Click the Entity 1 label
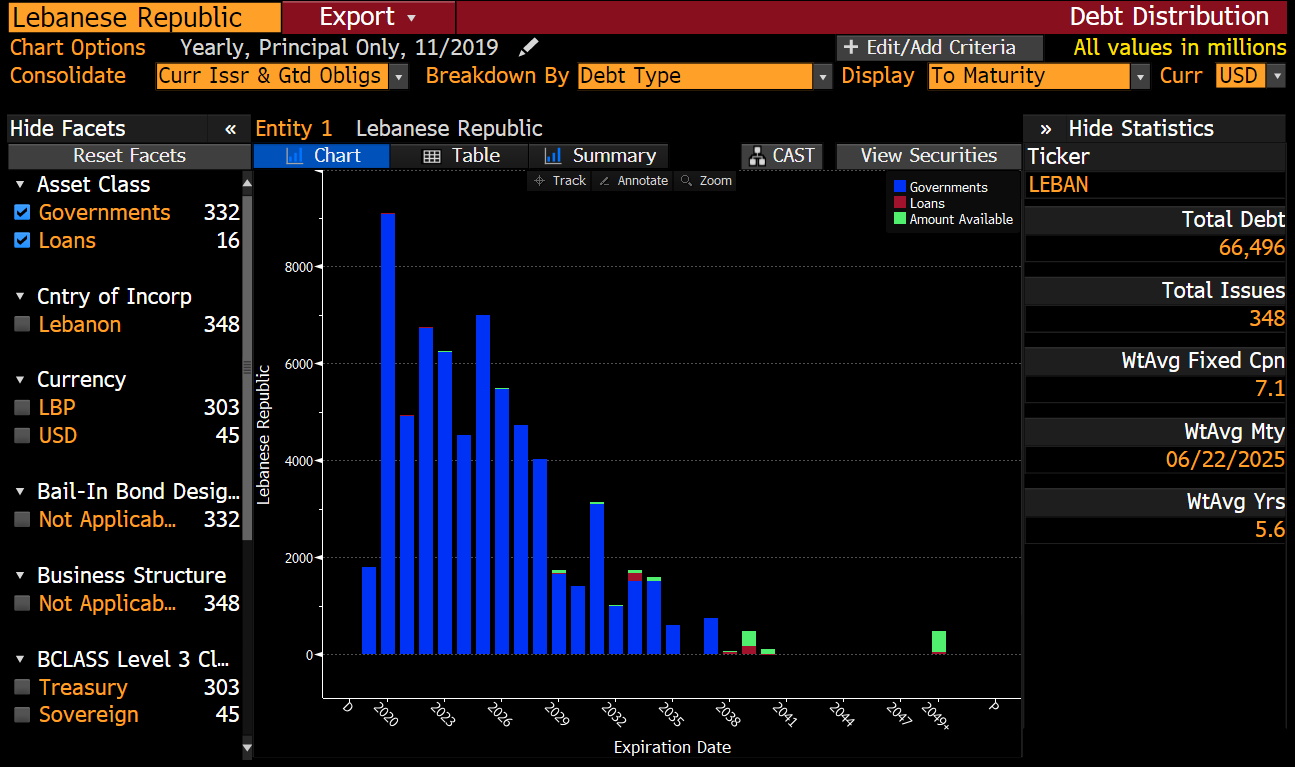 [x=293, y=129]
